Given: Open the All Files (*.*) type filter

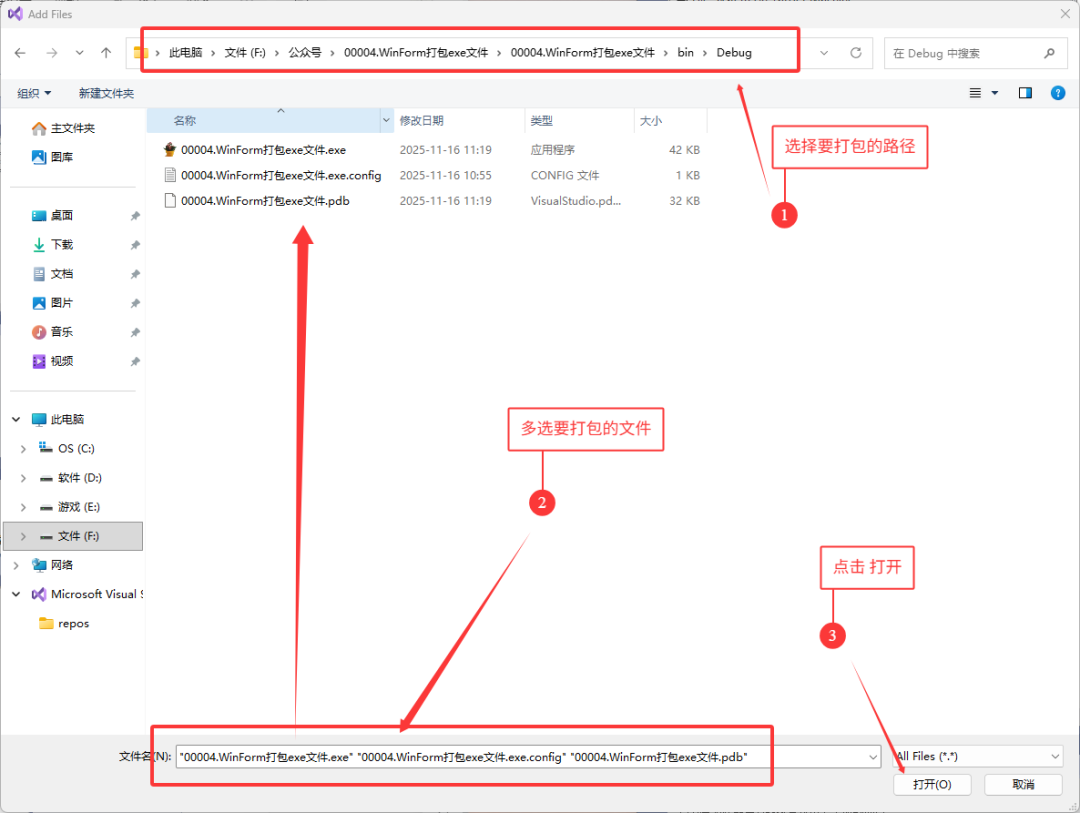Looking at the screenshot, I should click(x=979, y=757).
